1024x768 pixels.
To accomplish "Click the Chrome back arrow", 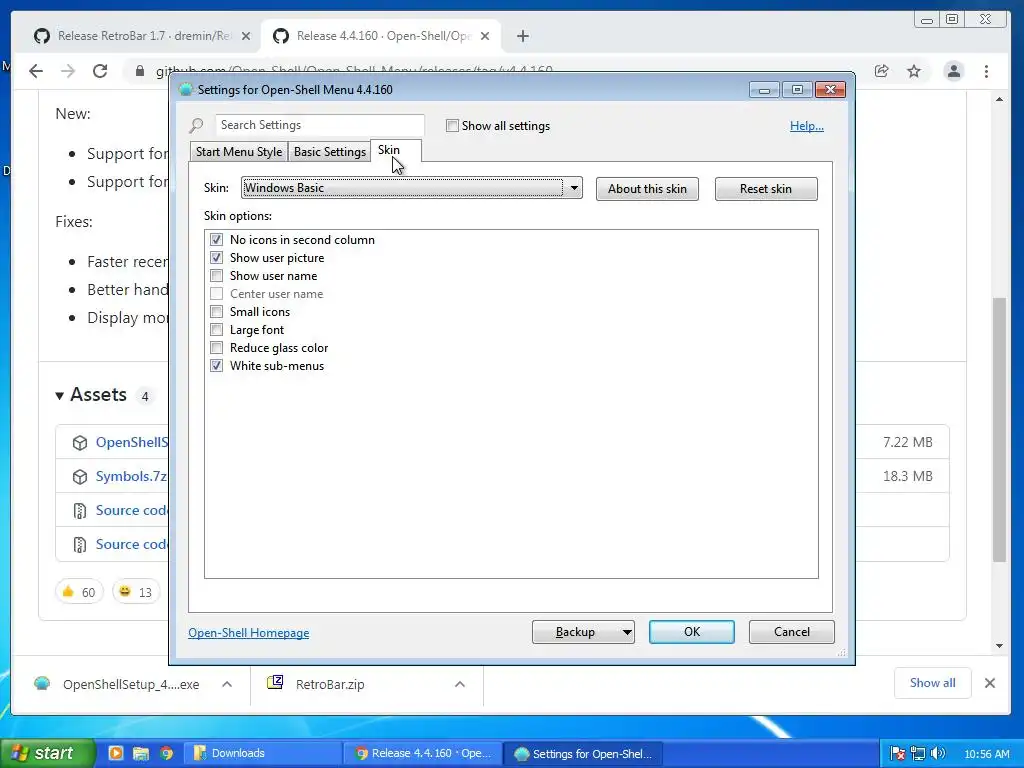I will click(36, 71).
